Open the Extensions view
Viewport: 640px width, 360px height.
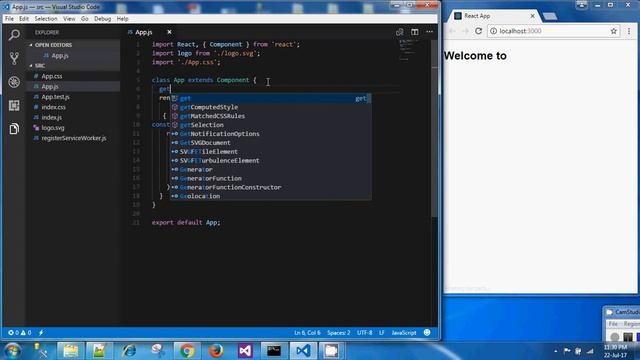14,105
